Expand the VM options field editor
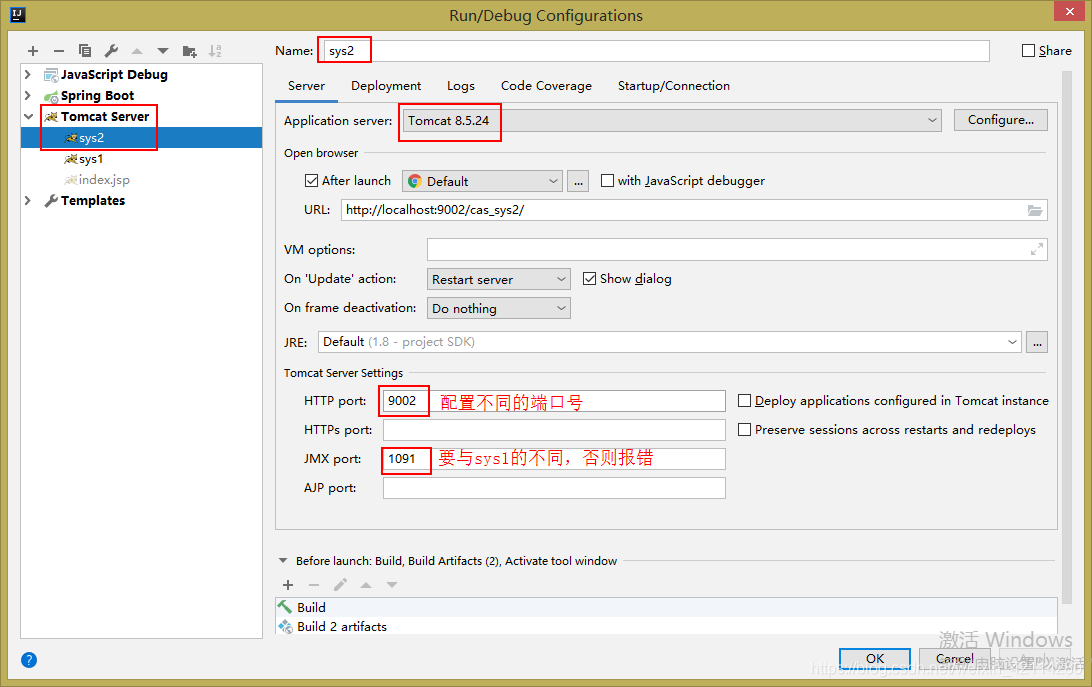This screenshot has width=1092, height=687. 1036,249
